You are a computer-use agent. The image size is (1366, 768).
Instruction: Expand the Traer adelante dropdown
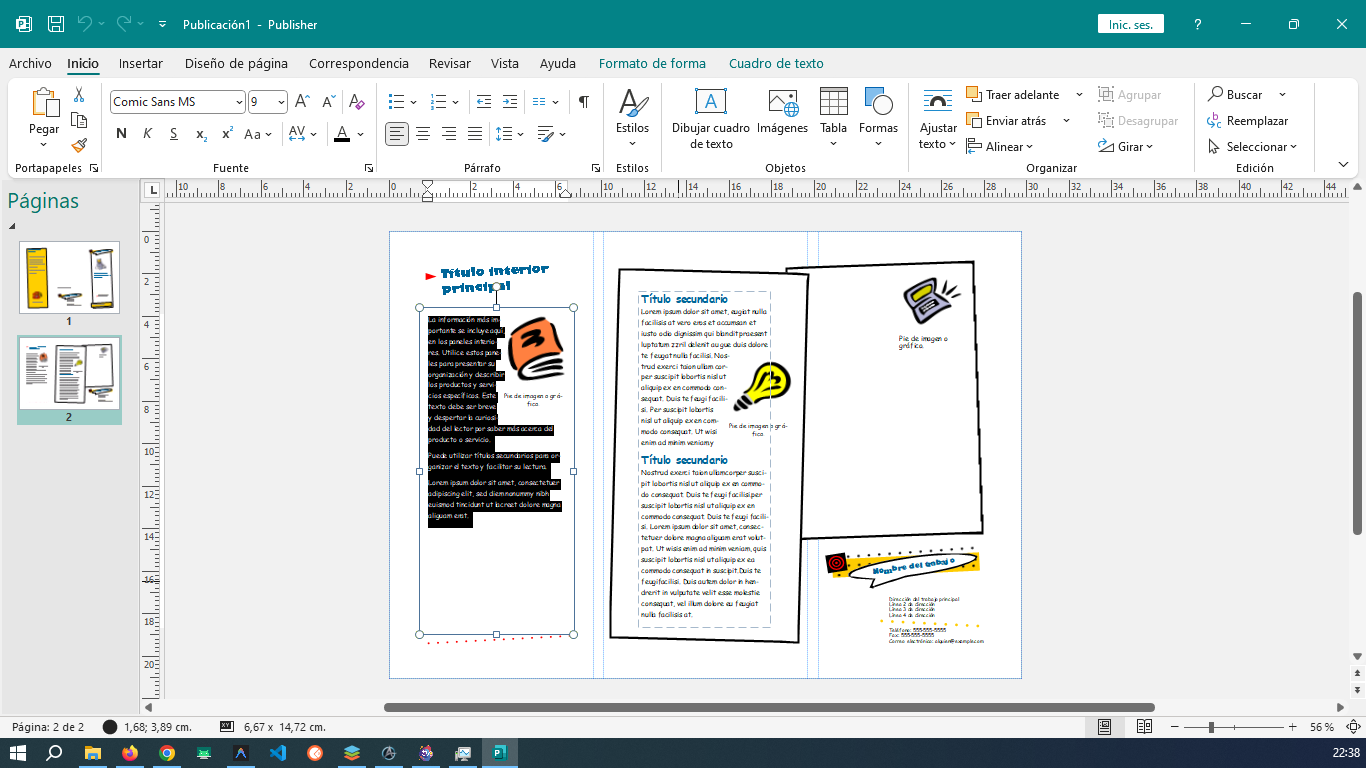(x=1079, y=94)
